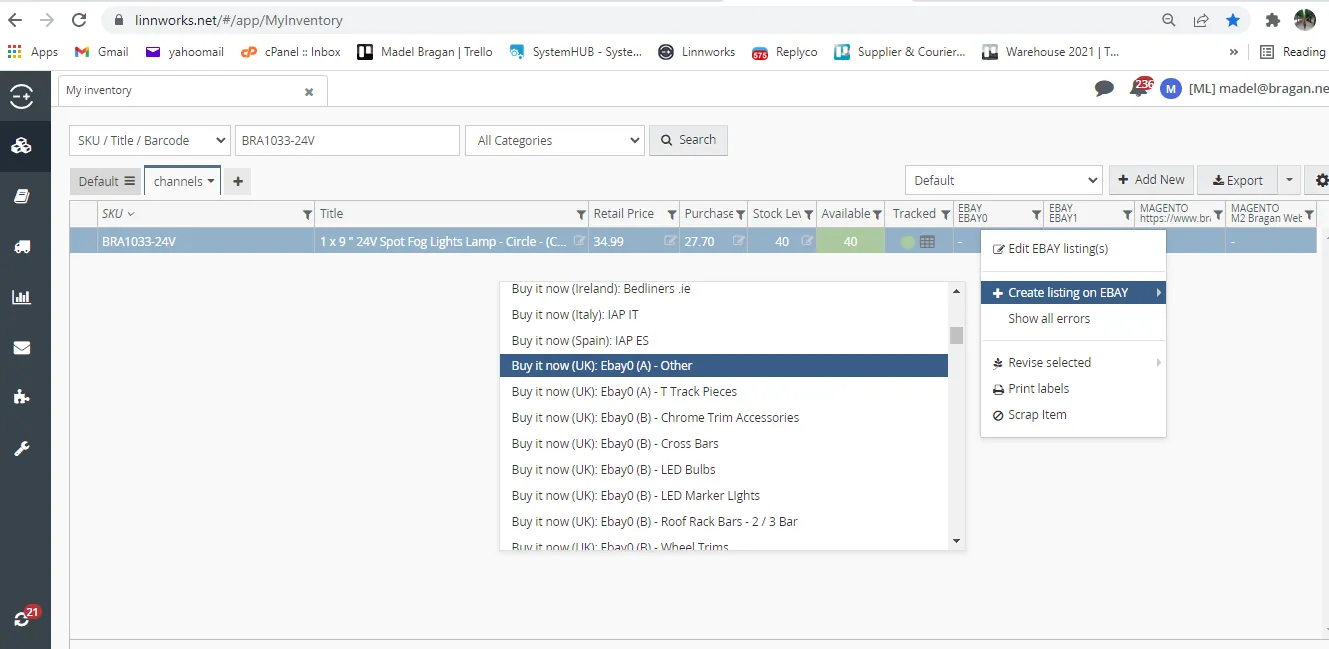Image resolution: width=1329 pixels, height=649 pixels.
Task: Reload the page in Chrome
Action: 79,20
